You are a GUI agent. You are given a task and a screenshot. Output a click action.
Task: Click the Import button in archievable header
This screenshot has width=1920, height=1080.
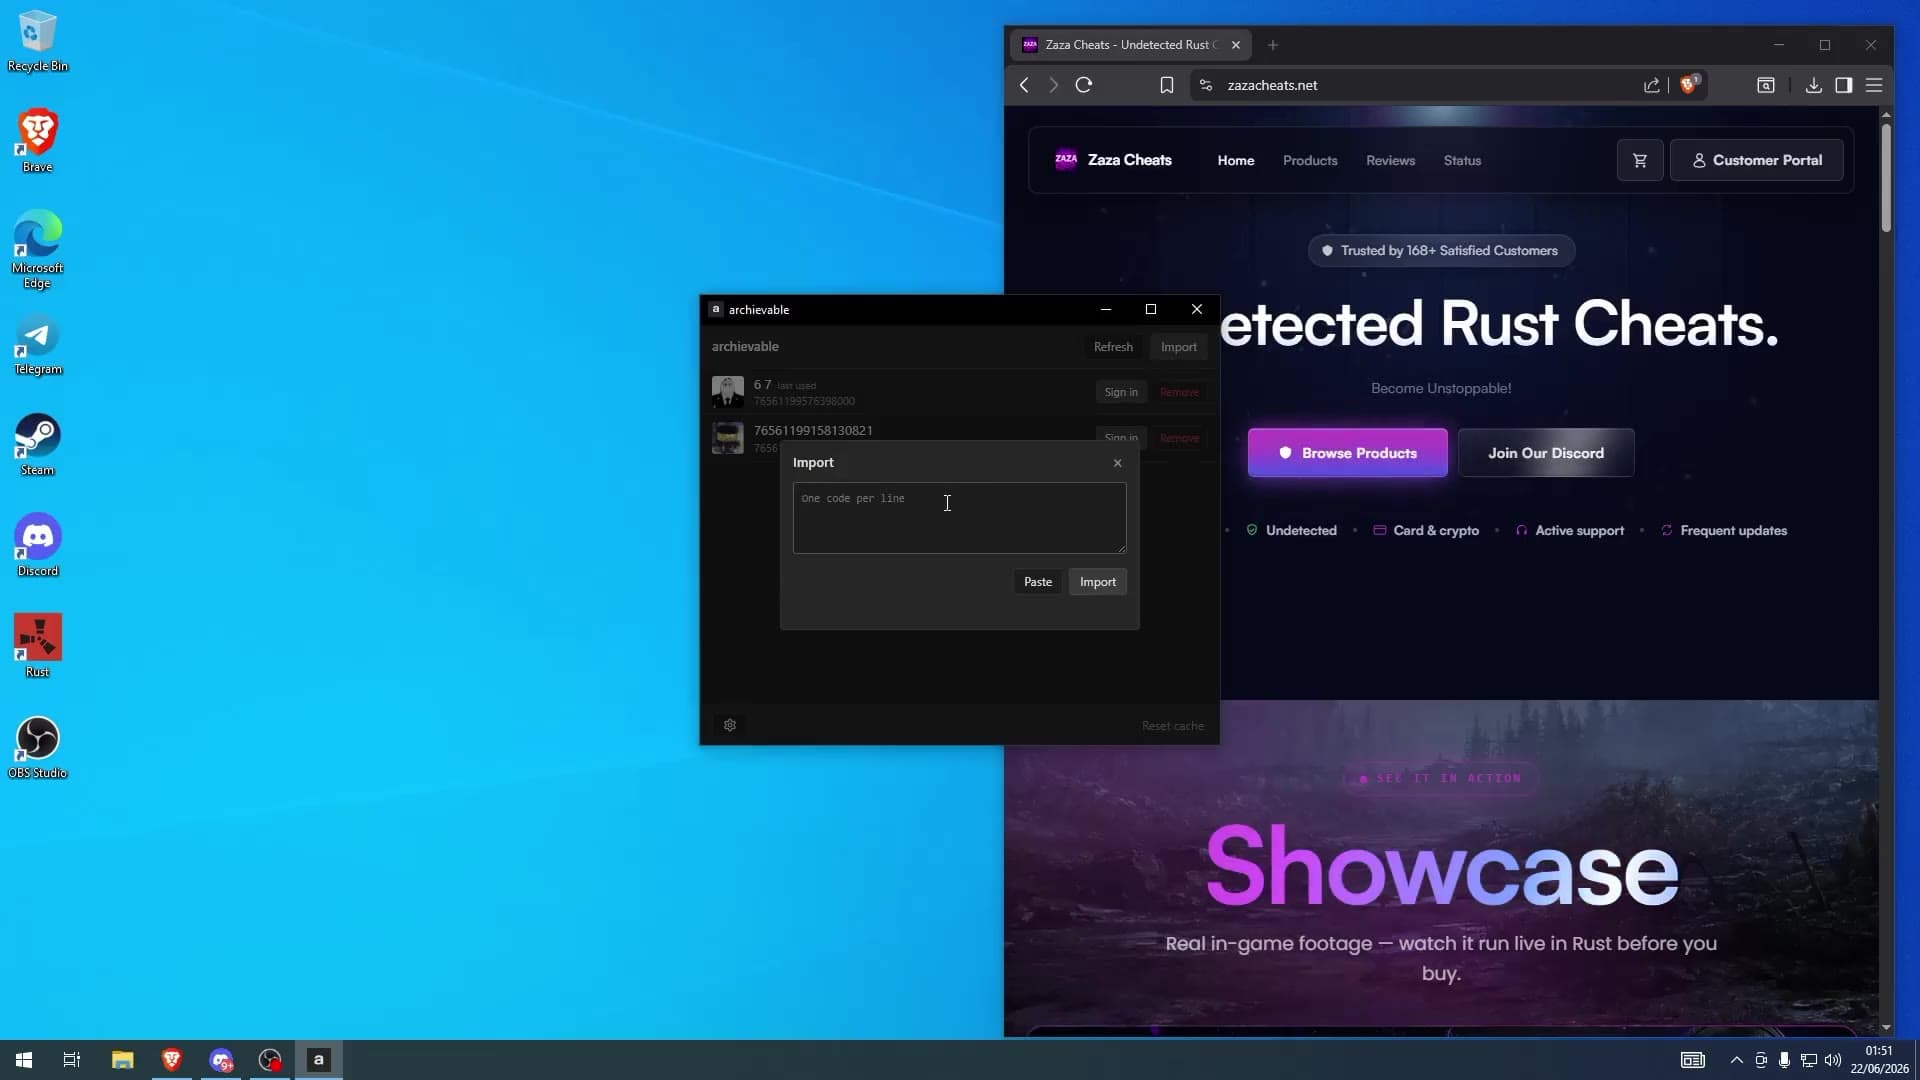[x=1179, y=347]
